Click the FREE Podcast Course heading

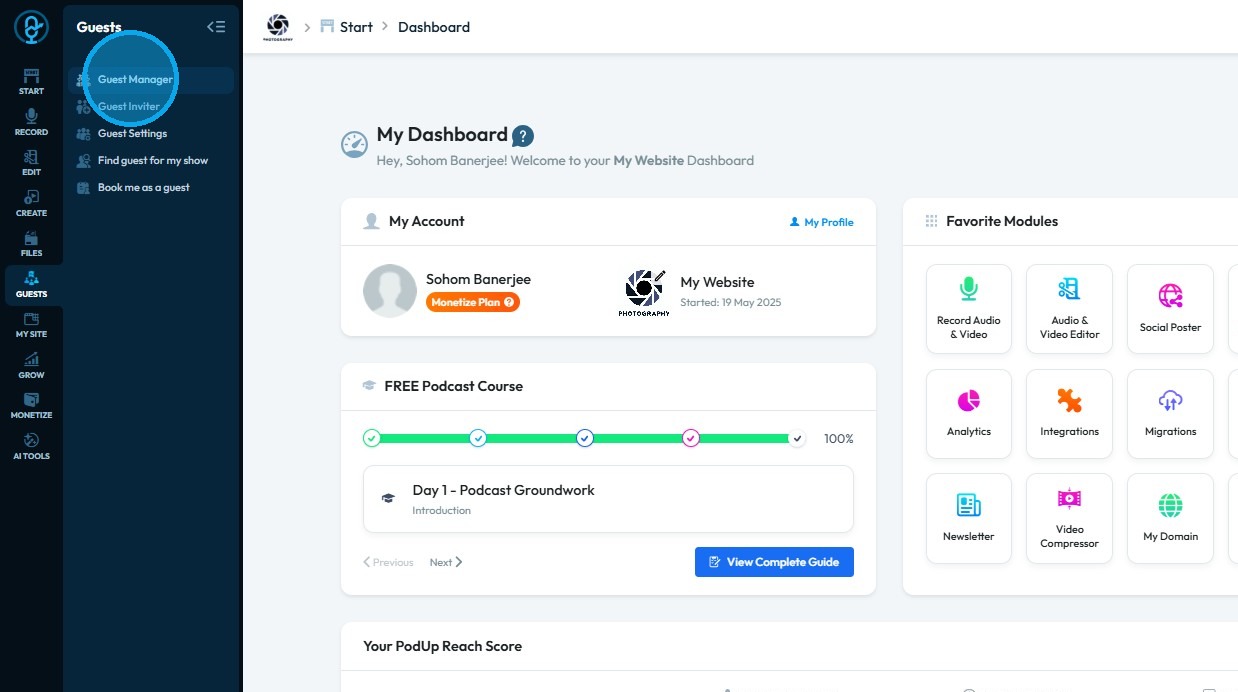pos(454,386)
